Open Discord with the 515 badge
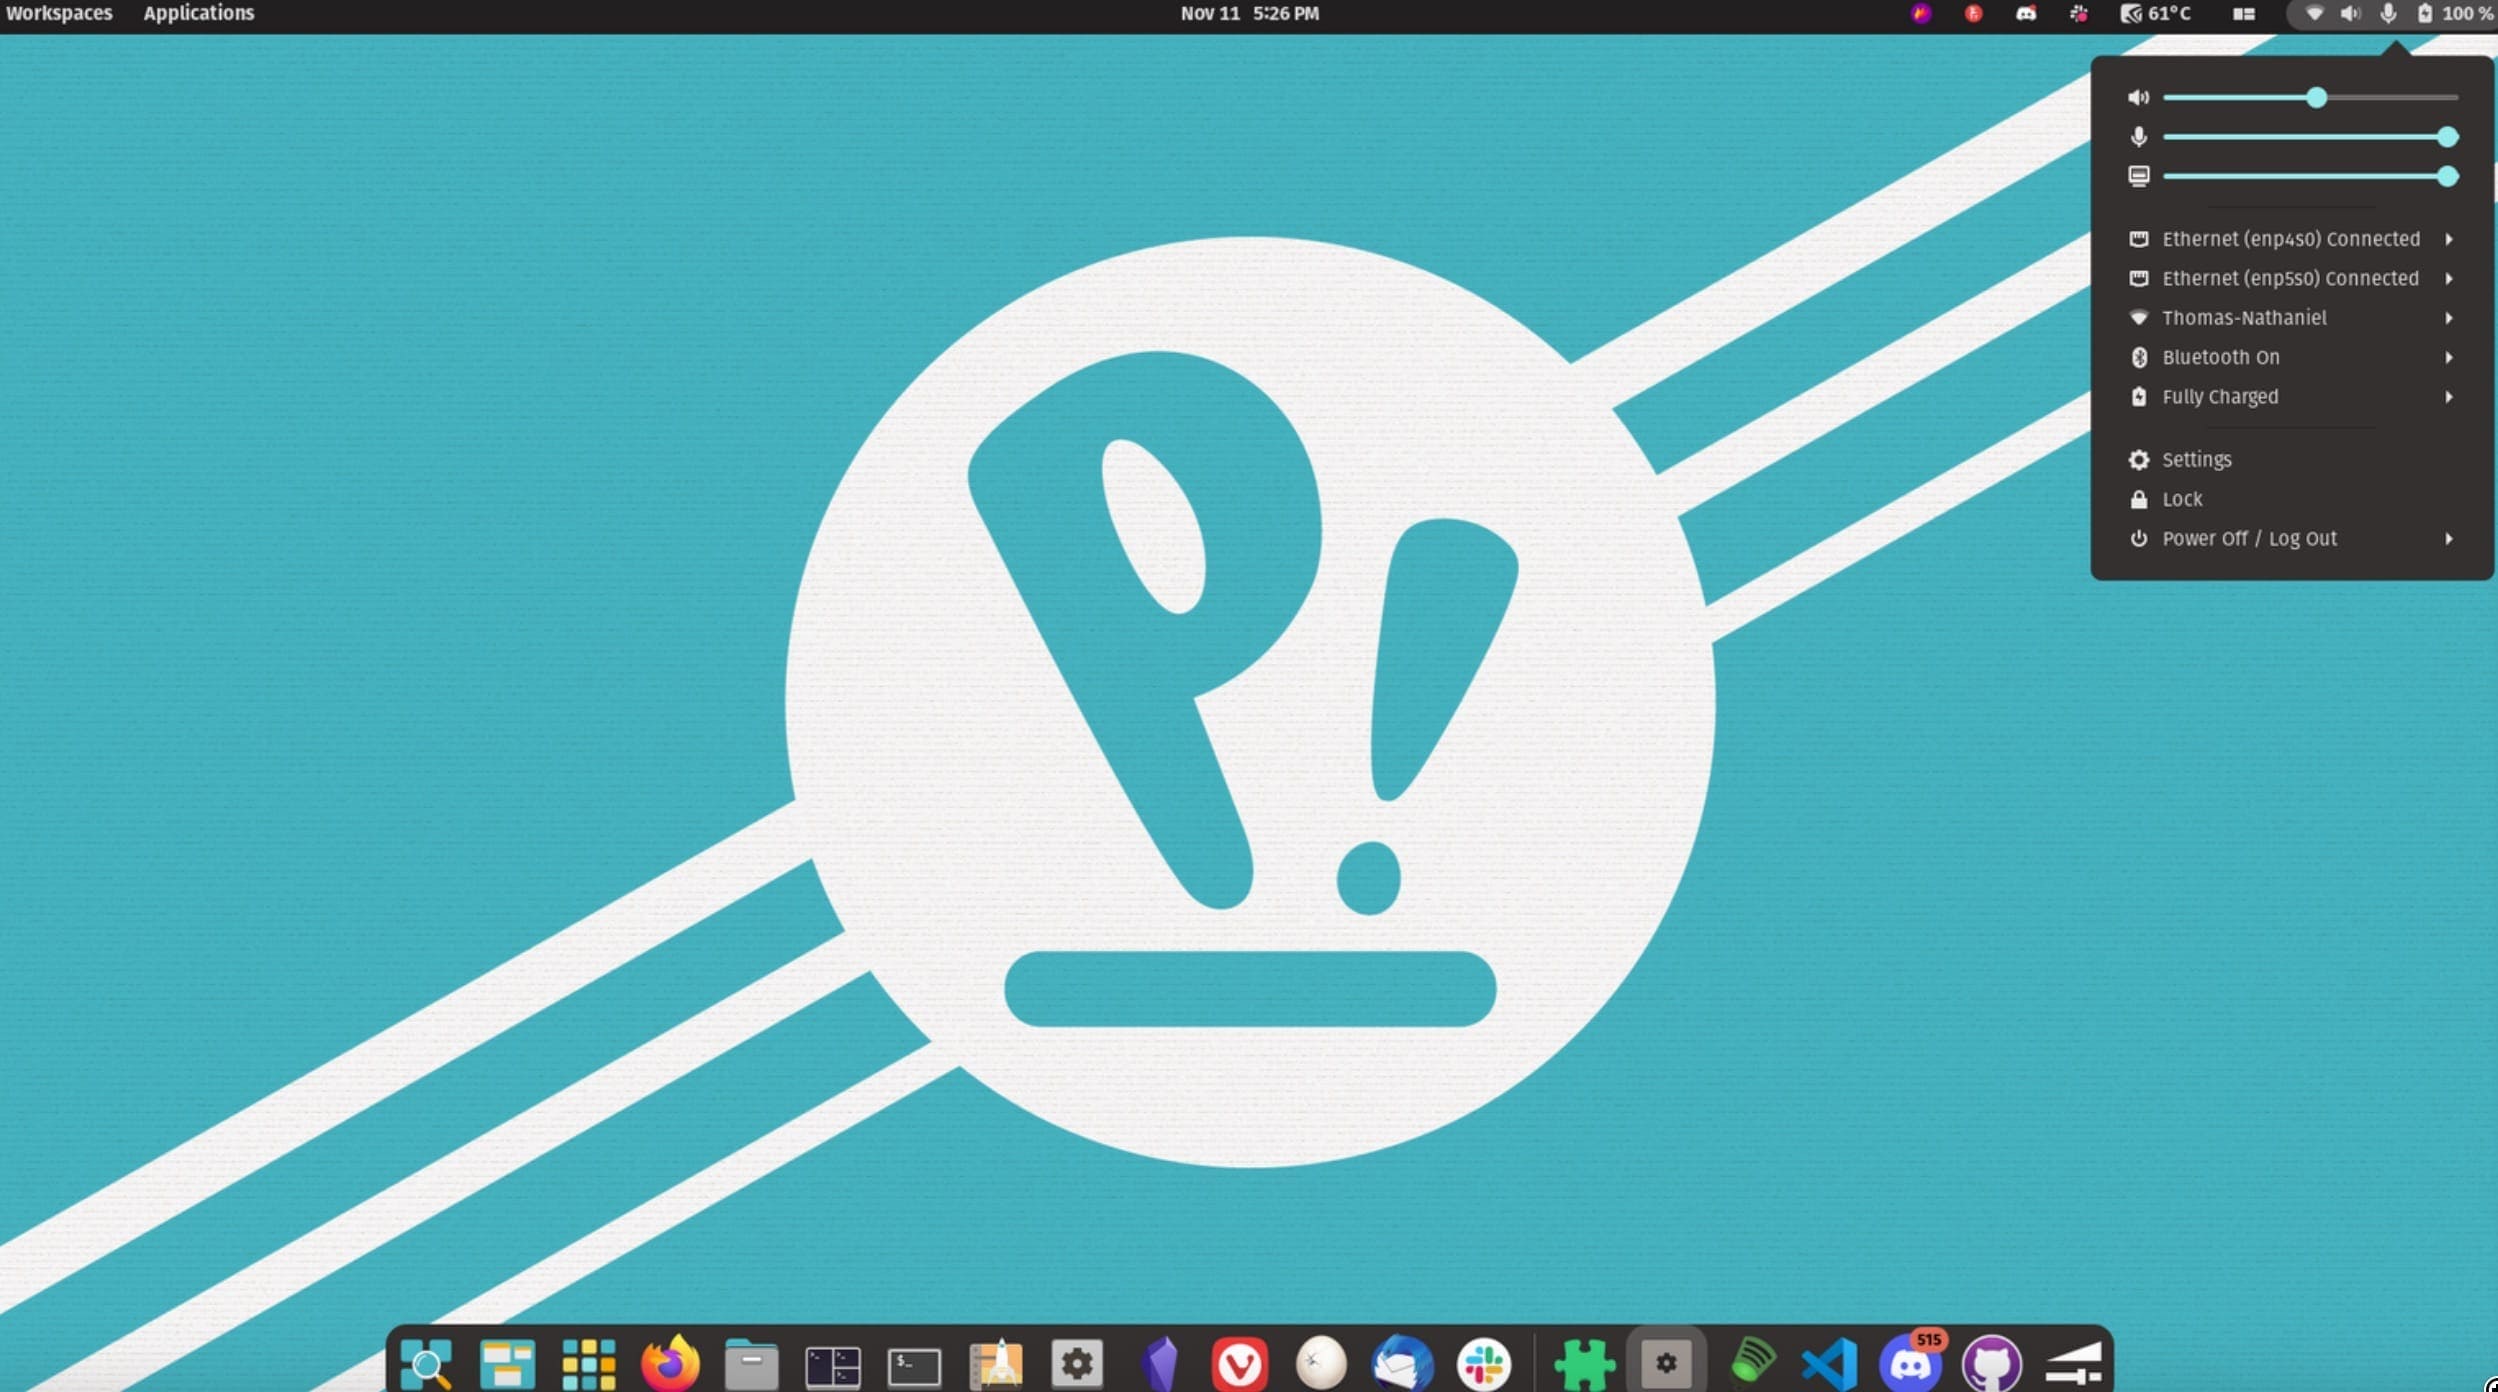Screen dimensions: 2498x1392 [x=1910, y=1363]
